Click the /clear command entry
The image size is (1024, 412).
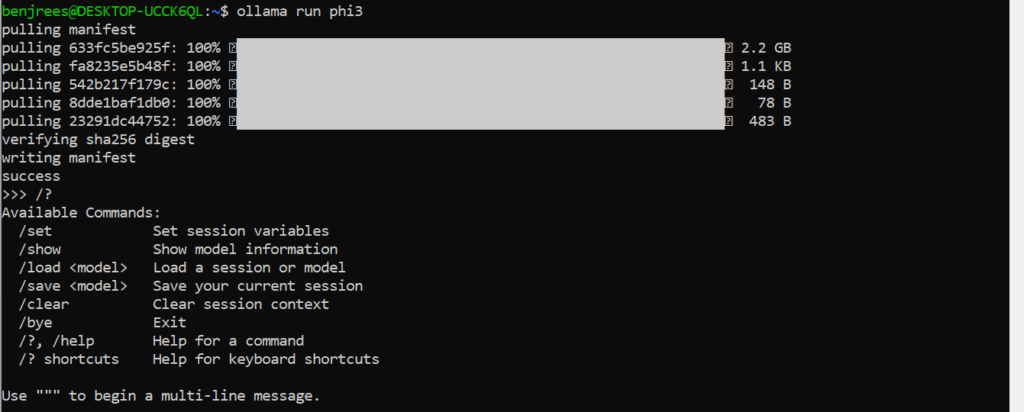click(44, 304)
